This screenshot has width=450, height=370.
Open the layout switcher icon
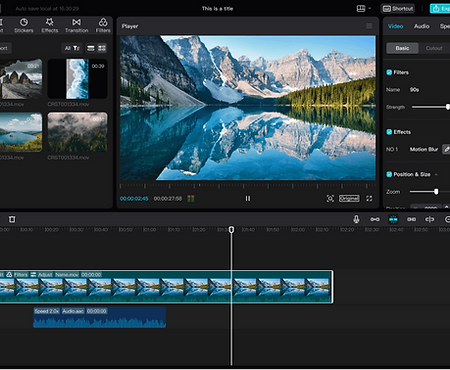click(361, 9)
